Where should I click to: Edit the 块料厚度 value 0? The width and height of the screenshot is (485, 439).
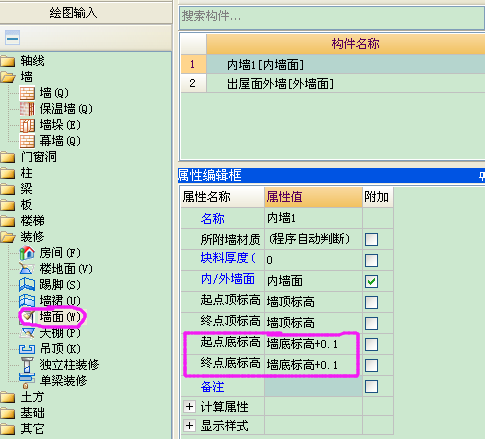[x=313, y=260]
